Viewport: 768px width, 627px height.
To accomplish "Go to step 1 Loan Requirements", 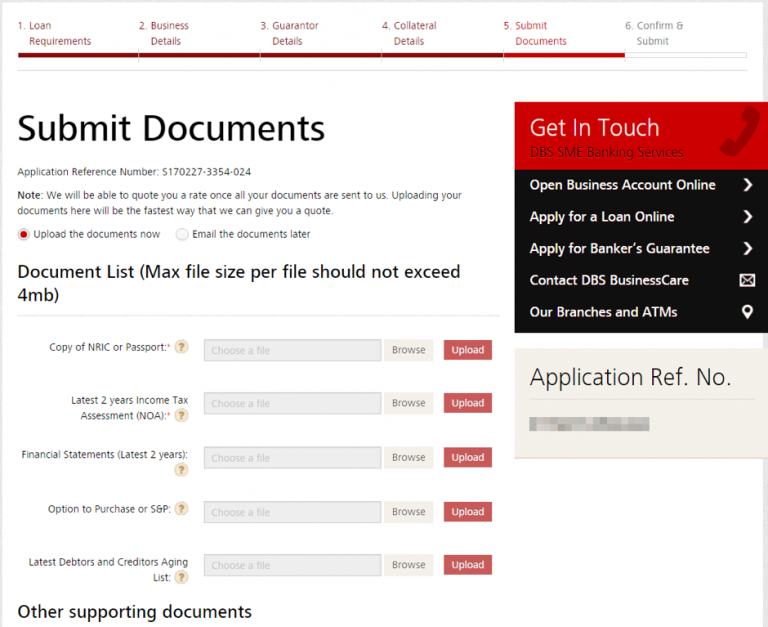I will click(54, 33).
